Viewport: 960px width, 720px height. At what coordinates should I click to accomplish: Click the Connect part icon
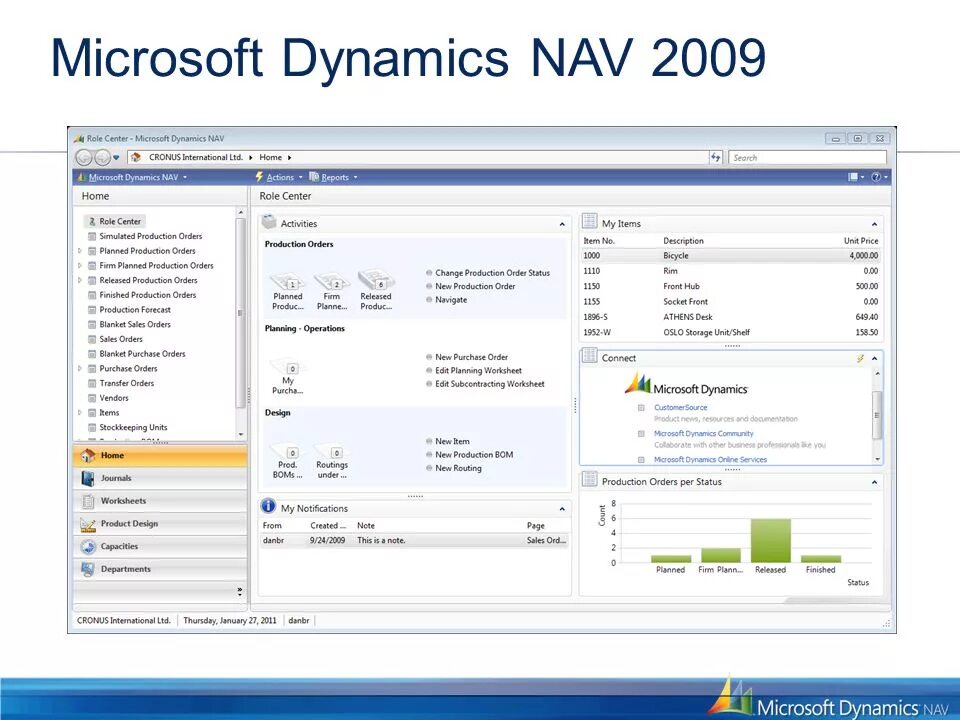click(590, 355)
